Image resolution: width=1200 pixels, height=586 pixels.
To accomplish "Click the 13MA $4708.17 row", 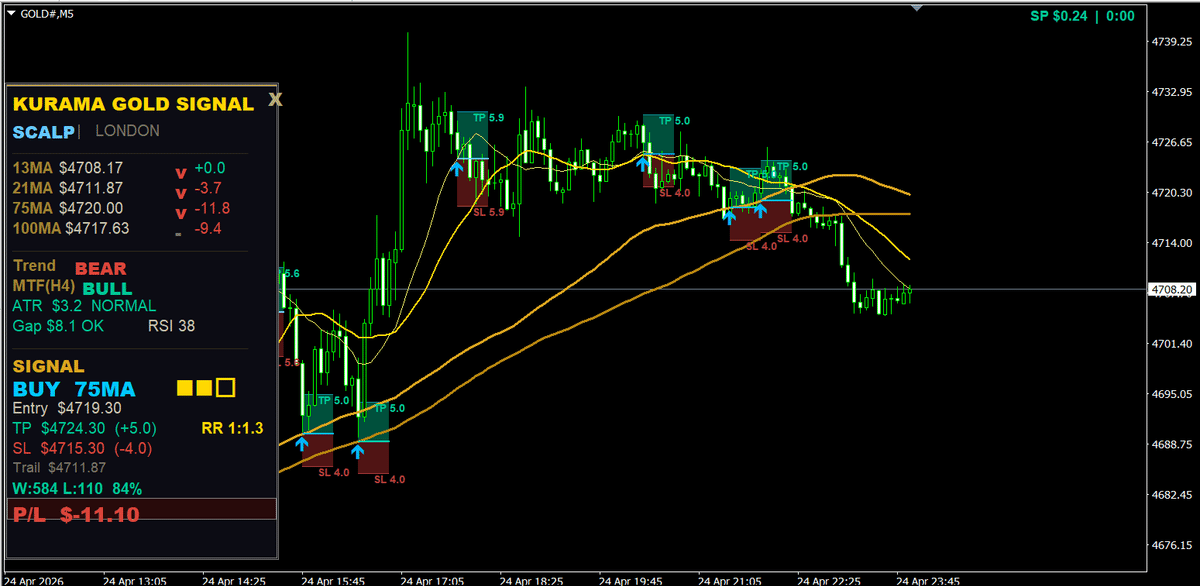I will [68, 168].
